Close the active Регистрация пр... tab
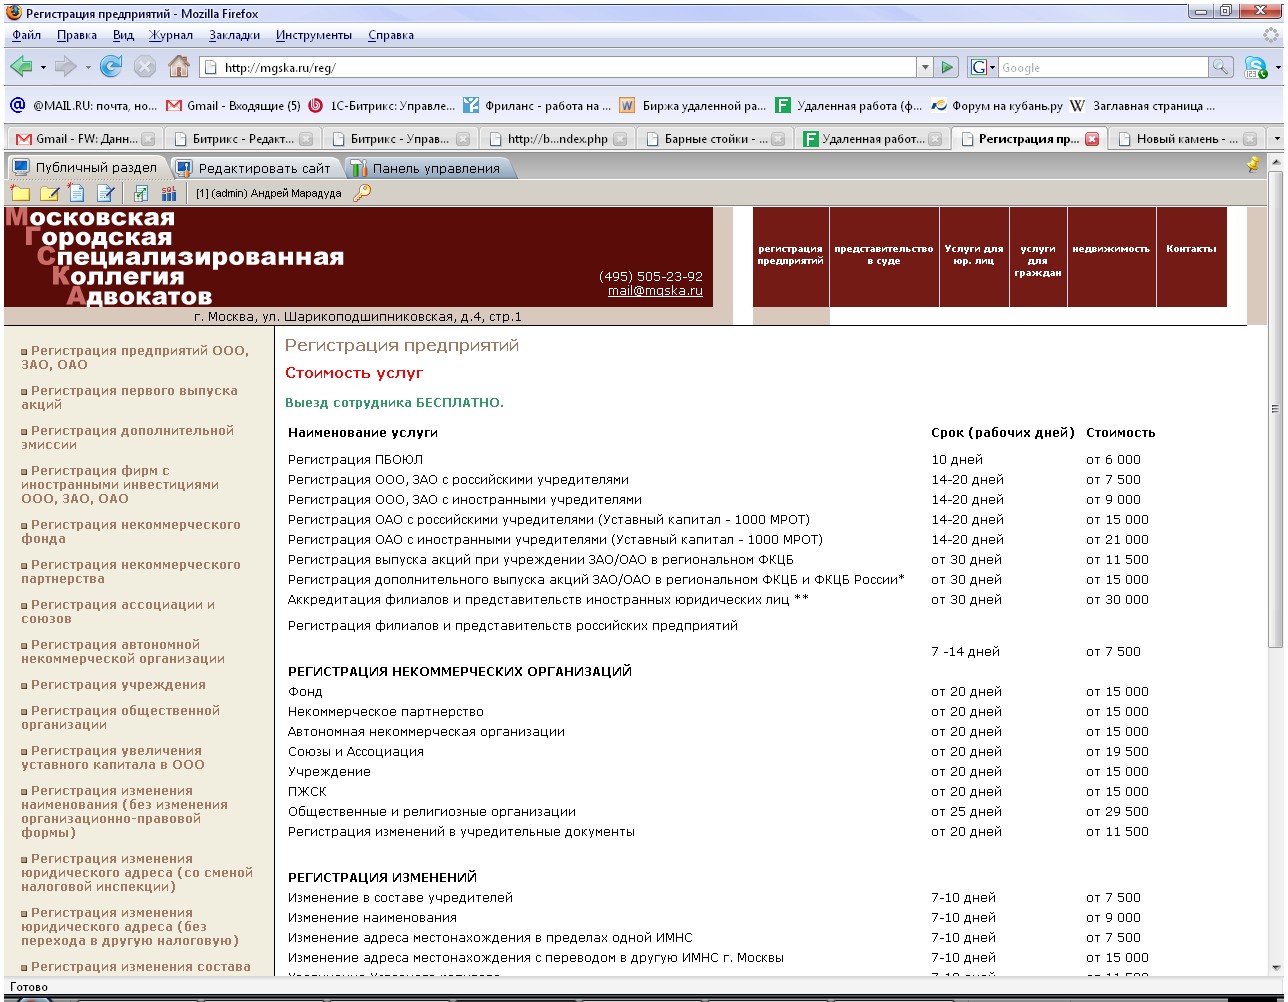1288x1002 pixels. [1092, 139]
